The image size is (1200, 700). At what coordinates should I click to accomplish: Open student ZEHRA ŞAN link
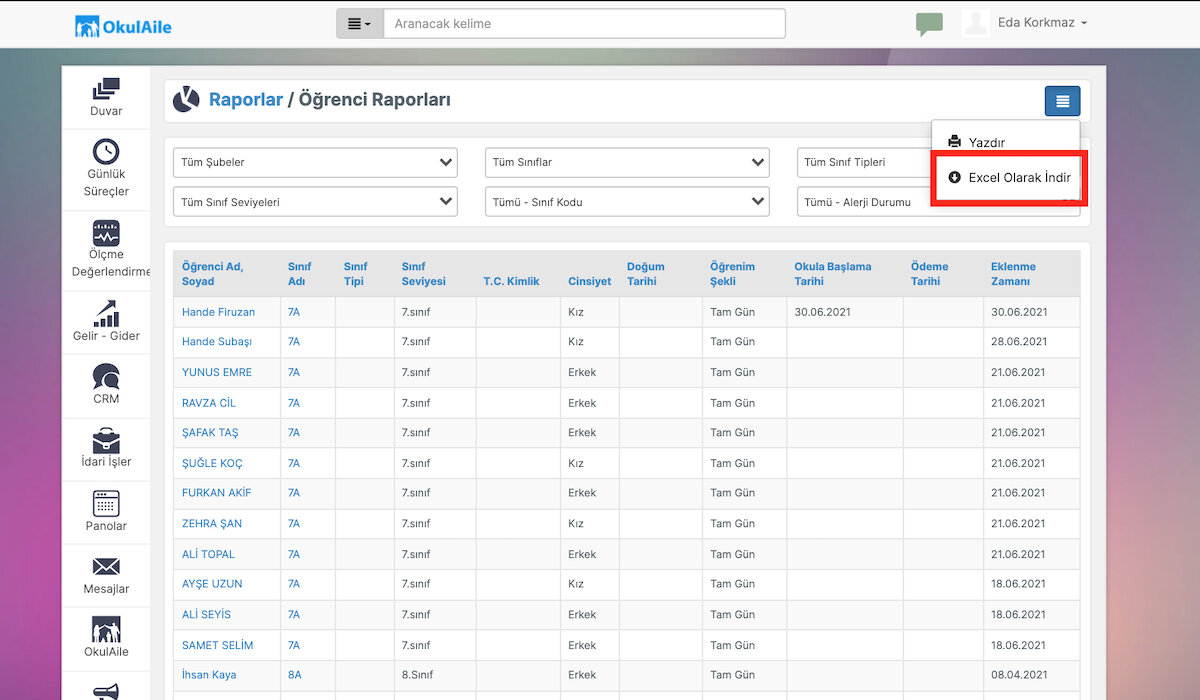click(212, 524)
